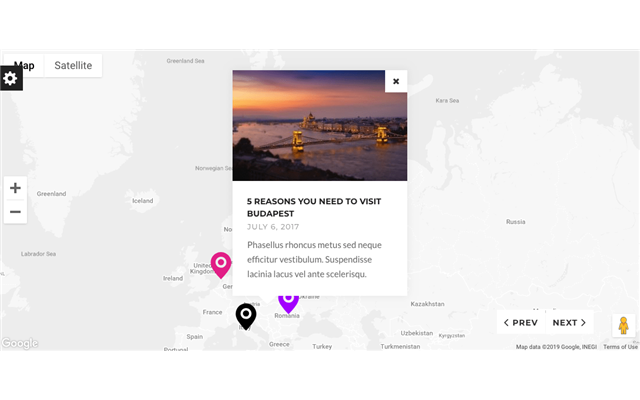Click the Phasellus rhoncus excerpt text
Screen dimensions: 640x400
pos(314,260)
